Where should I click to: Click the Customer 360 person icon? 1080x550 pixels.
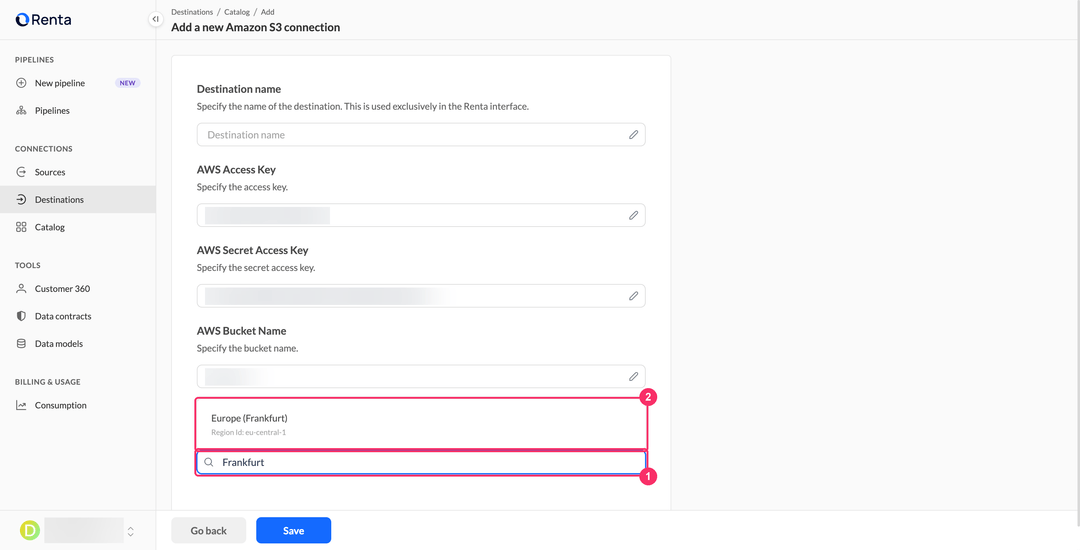(21, 289)
